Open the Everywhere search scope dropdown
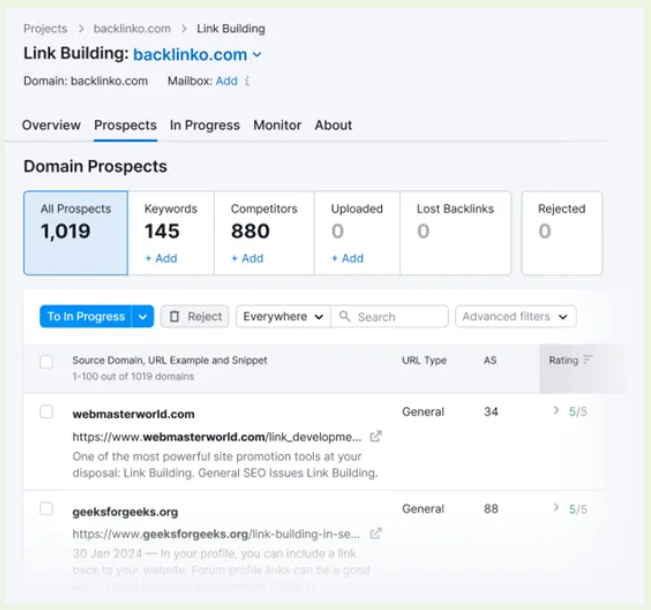The width and height of the screenshot is (651, 610). [x=283, y=316]
